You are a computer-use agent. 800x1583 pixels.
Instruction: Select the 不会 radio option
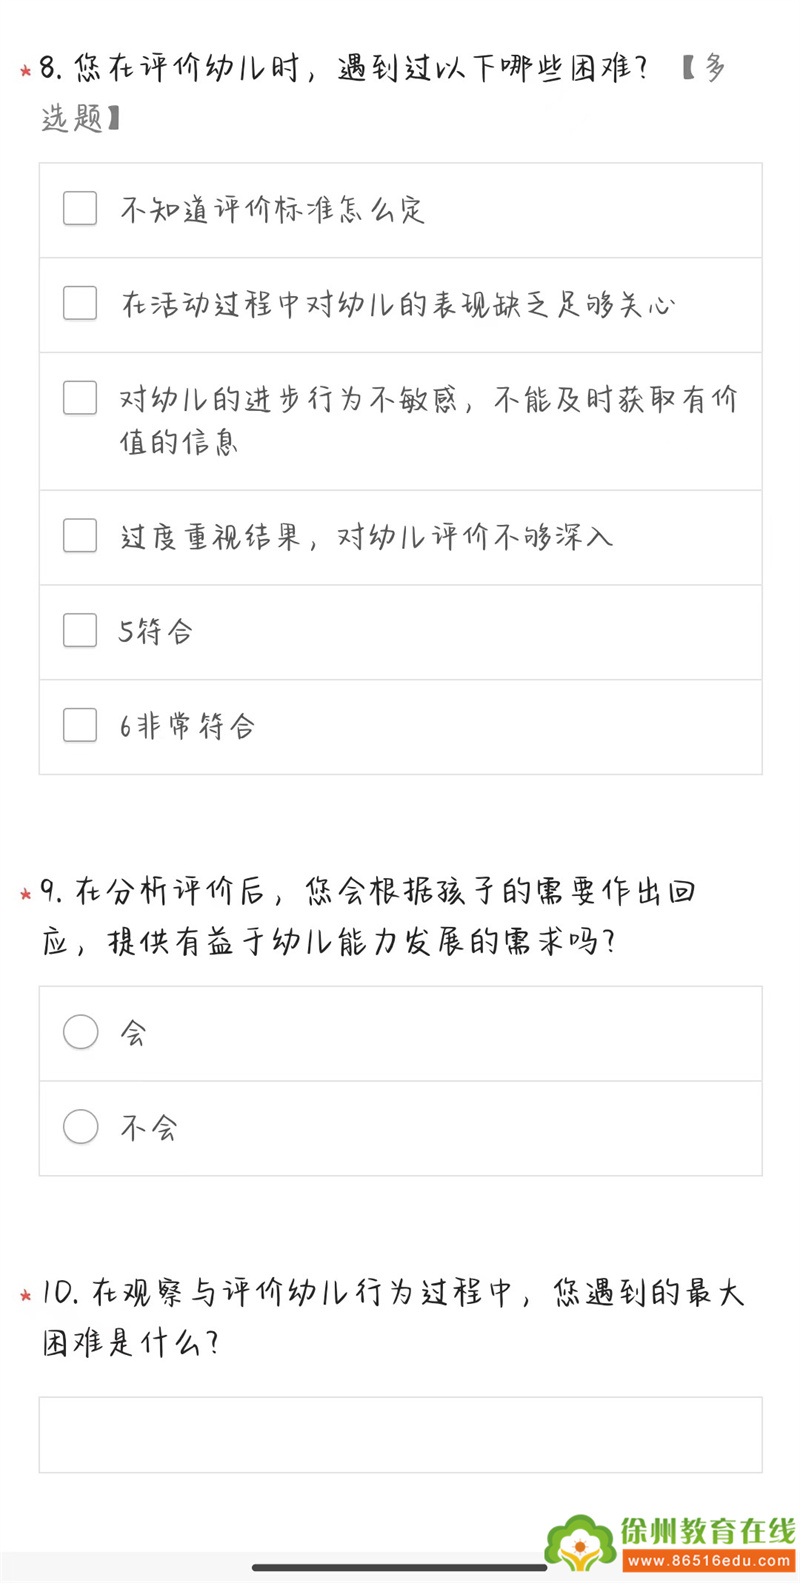81,1127
